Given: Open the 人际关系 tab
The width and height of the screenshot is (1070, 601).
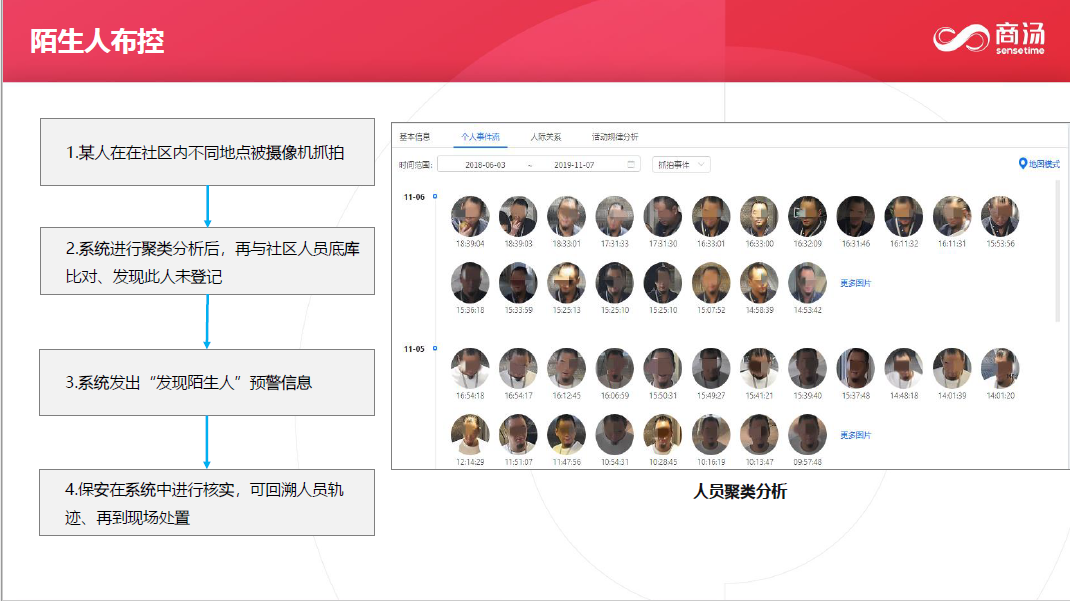Looking at the screenshot, I should click(x=546, y=137).
